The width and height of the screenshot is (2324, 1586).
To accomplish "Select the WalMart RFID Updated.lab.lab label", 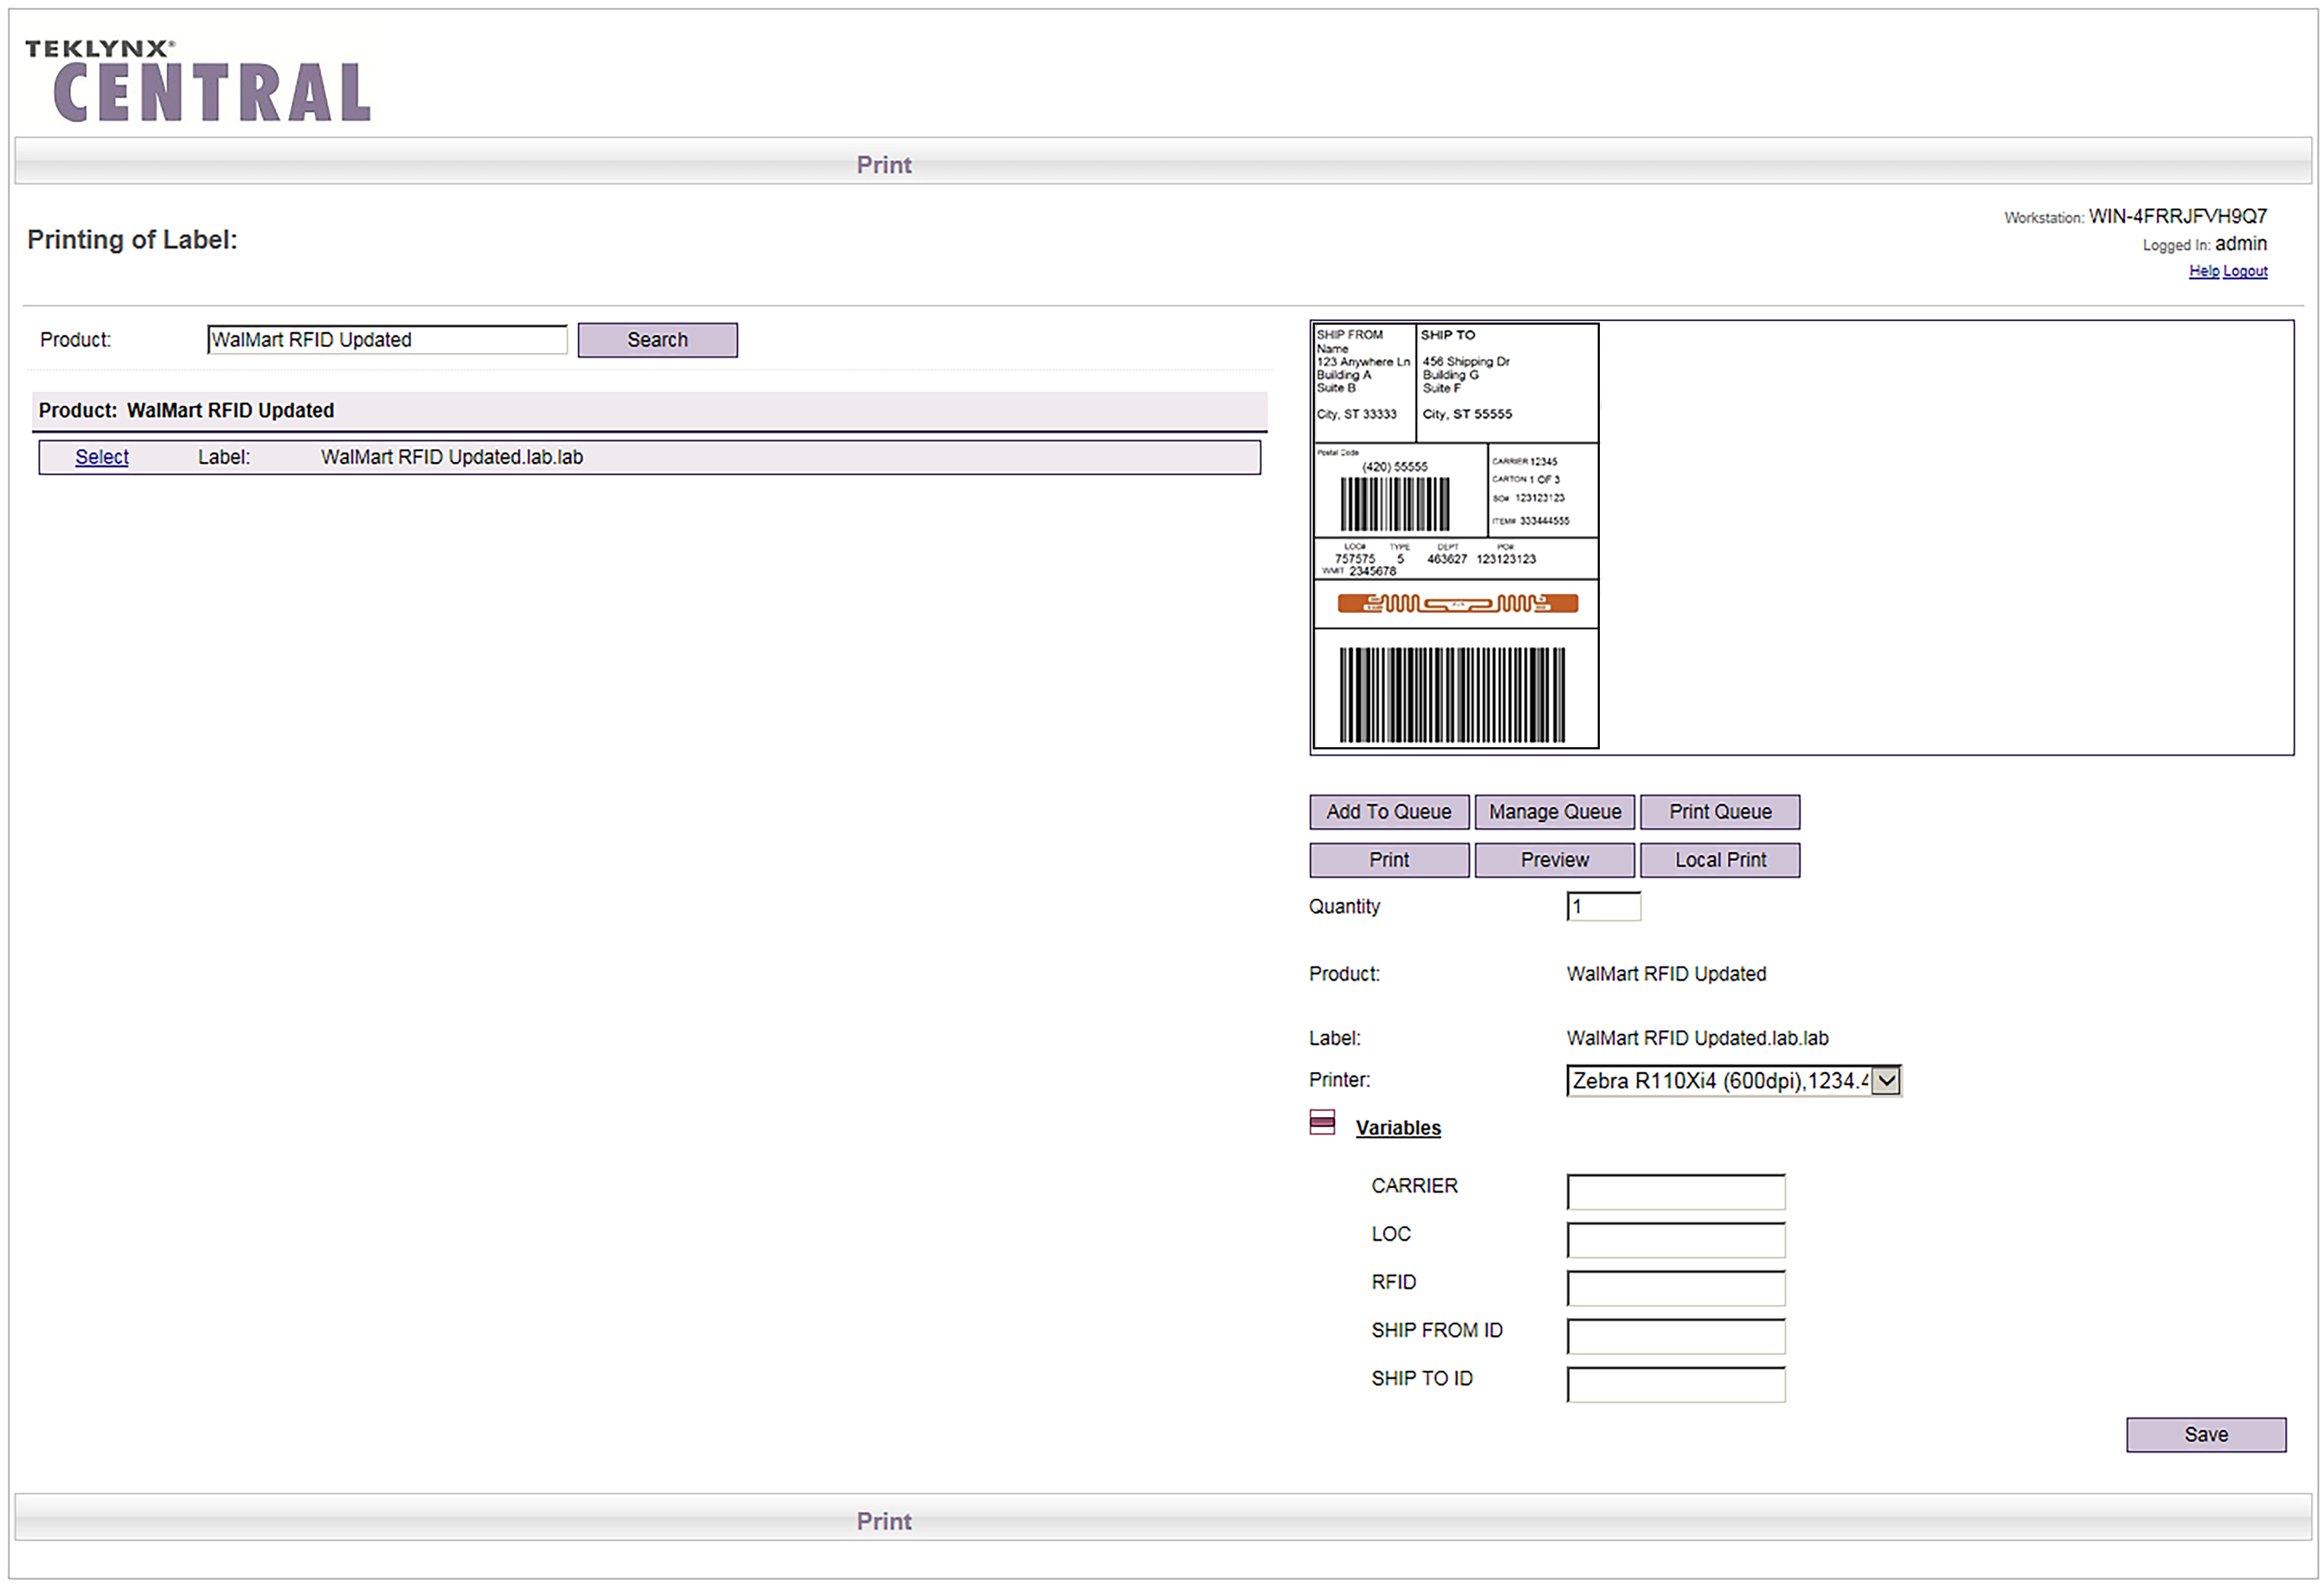I will (101, 456).
